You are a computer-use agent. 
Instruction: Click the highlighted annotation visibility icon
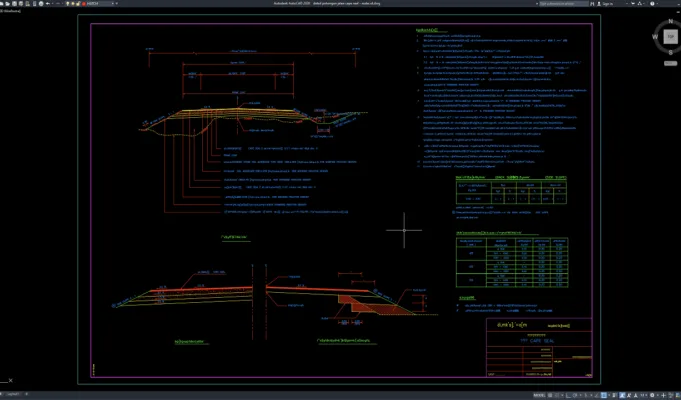coord(622,395)
